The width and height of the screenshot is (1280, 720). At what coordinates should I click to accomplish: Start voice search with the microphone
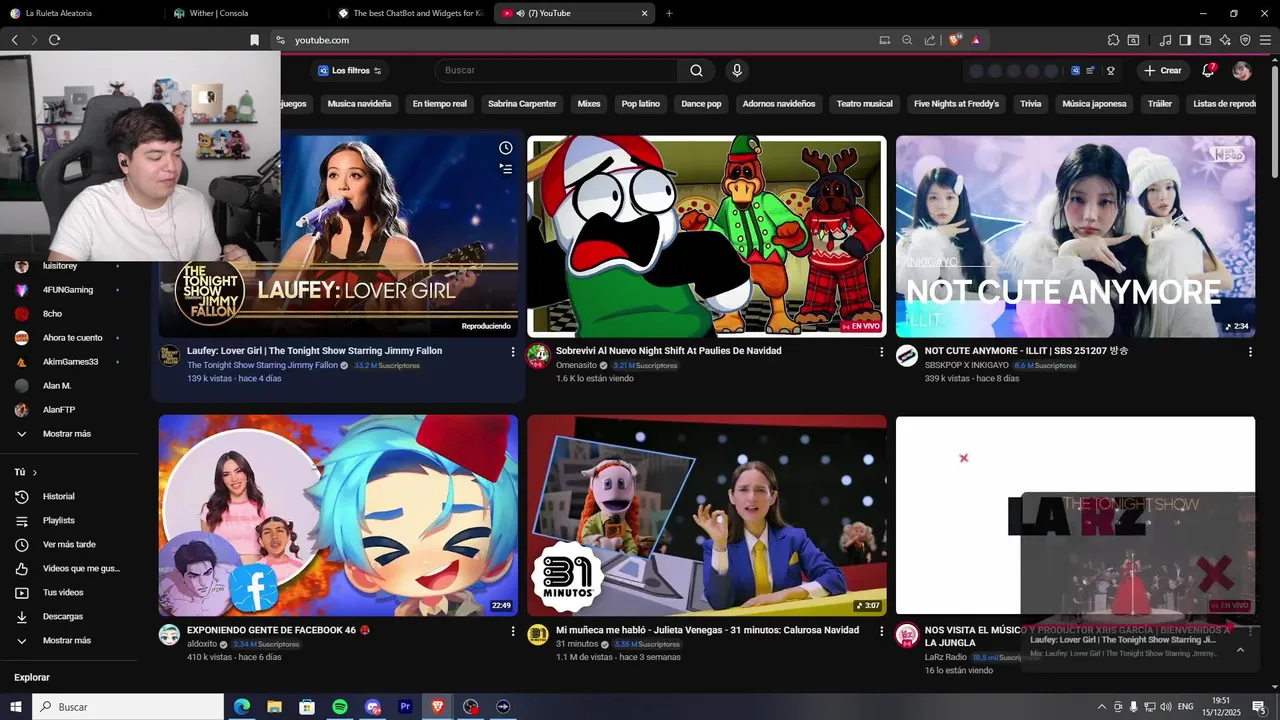point(737,70)
